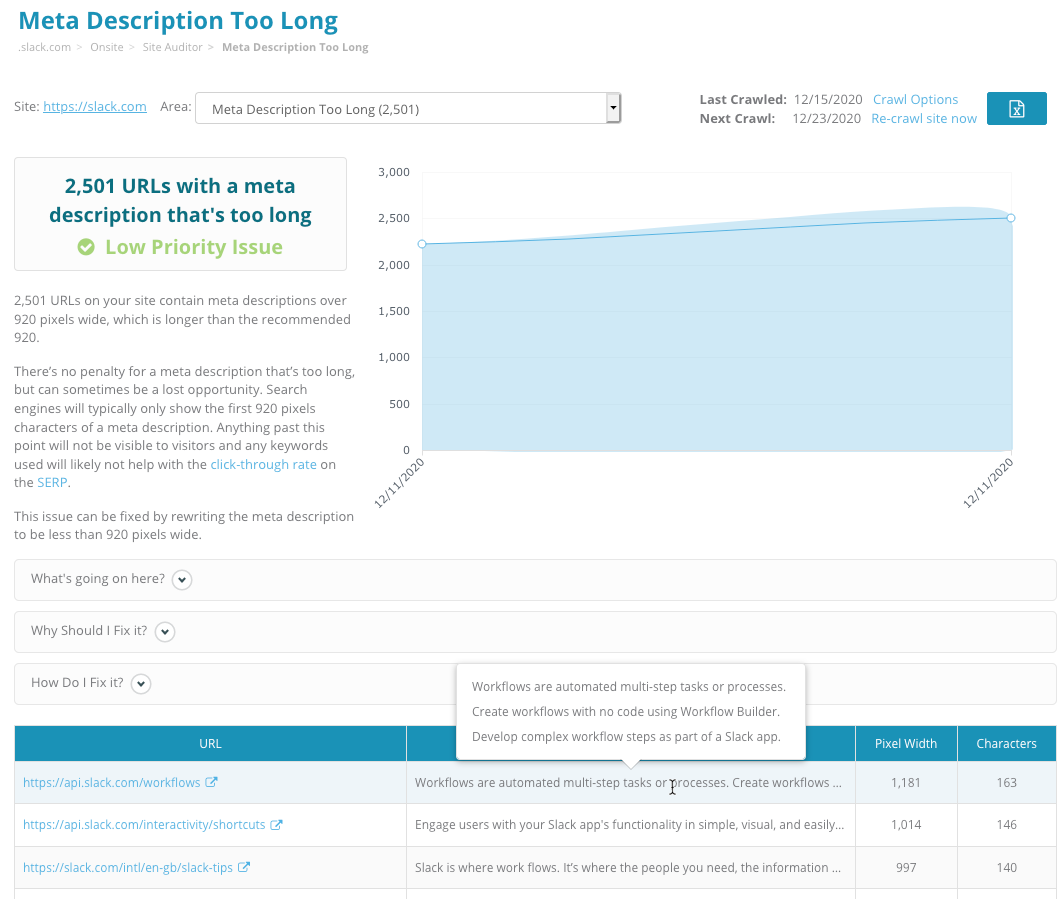Open the Crawl Options link
The image size is (1064, 899).
point(915,99)
